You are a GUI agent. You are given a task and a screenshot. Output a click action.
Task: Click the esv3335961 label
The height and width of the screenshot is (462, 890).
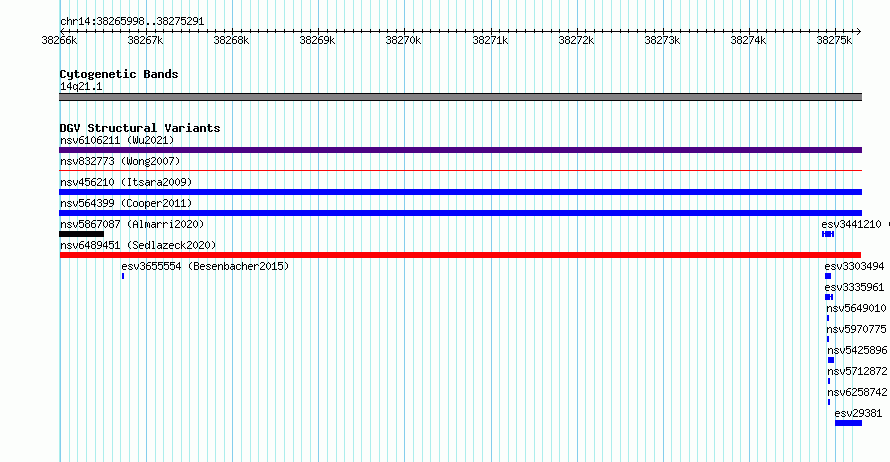tap(854, 287)
